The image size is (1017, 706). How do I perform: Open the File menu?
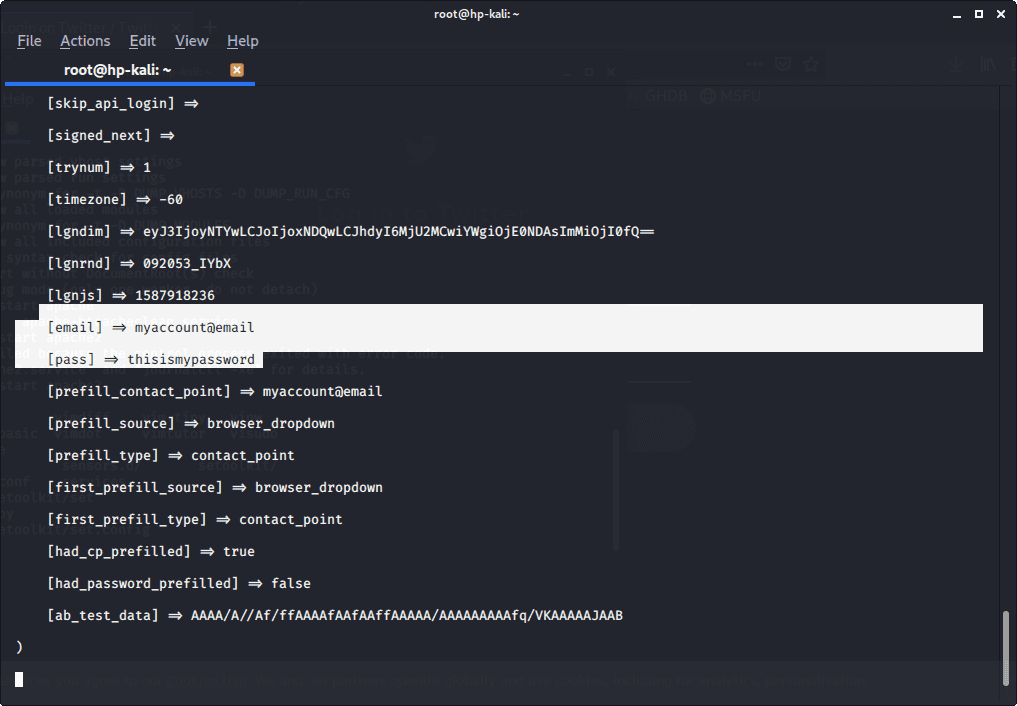point(29,41)
